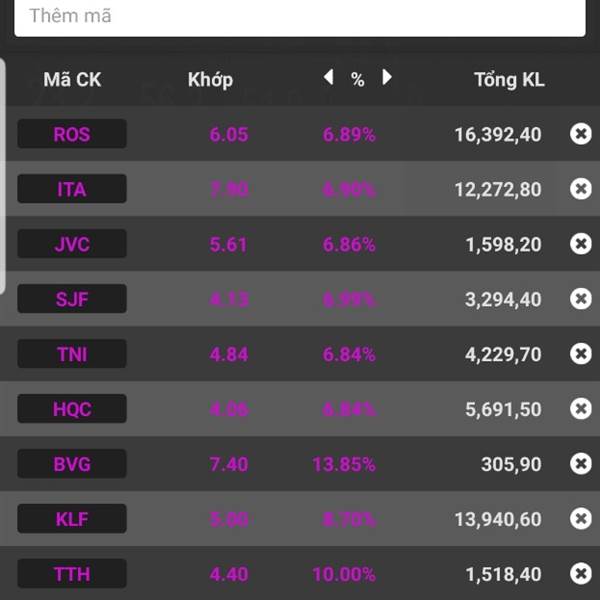Open TTH stock symbol details
600x600 pixels.
(72, 574)
